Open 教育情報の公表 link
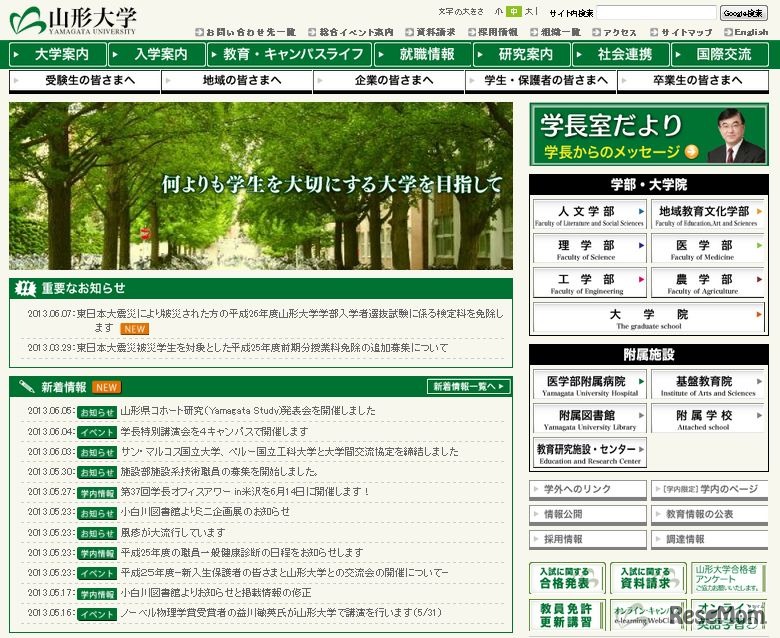Image resolution: width=780 pixels, height=638 pixels. tap(709, 514)
